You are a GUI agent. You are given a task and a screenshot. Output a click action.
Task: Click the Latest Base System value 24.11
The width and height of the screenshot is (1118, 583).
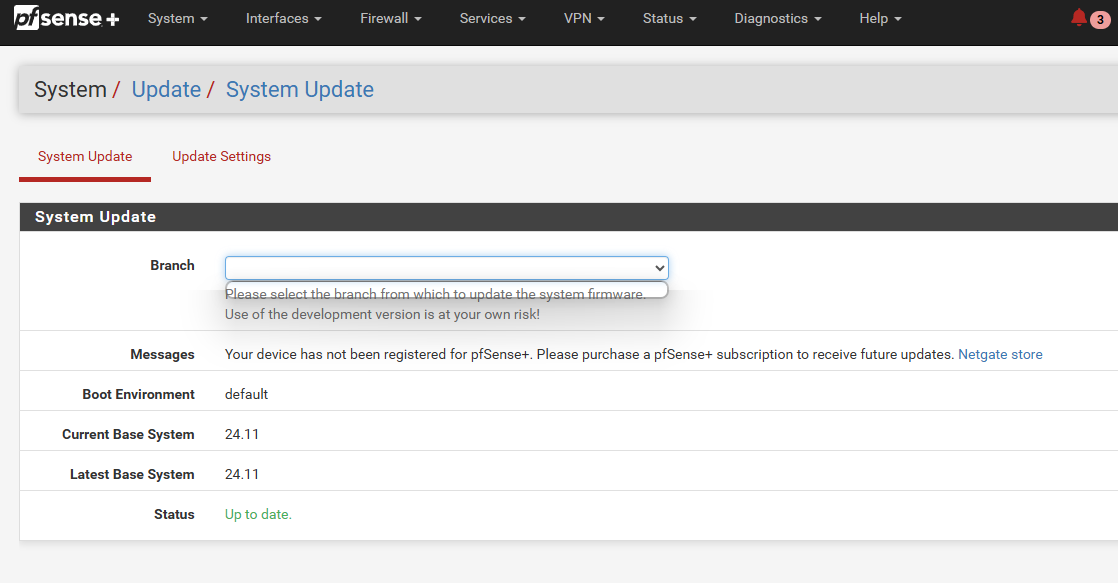point(242,474)
